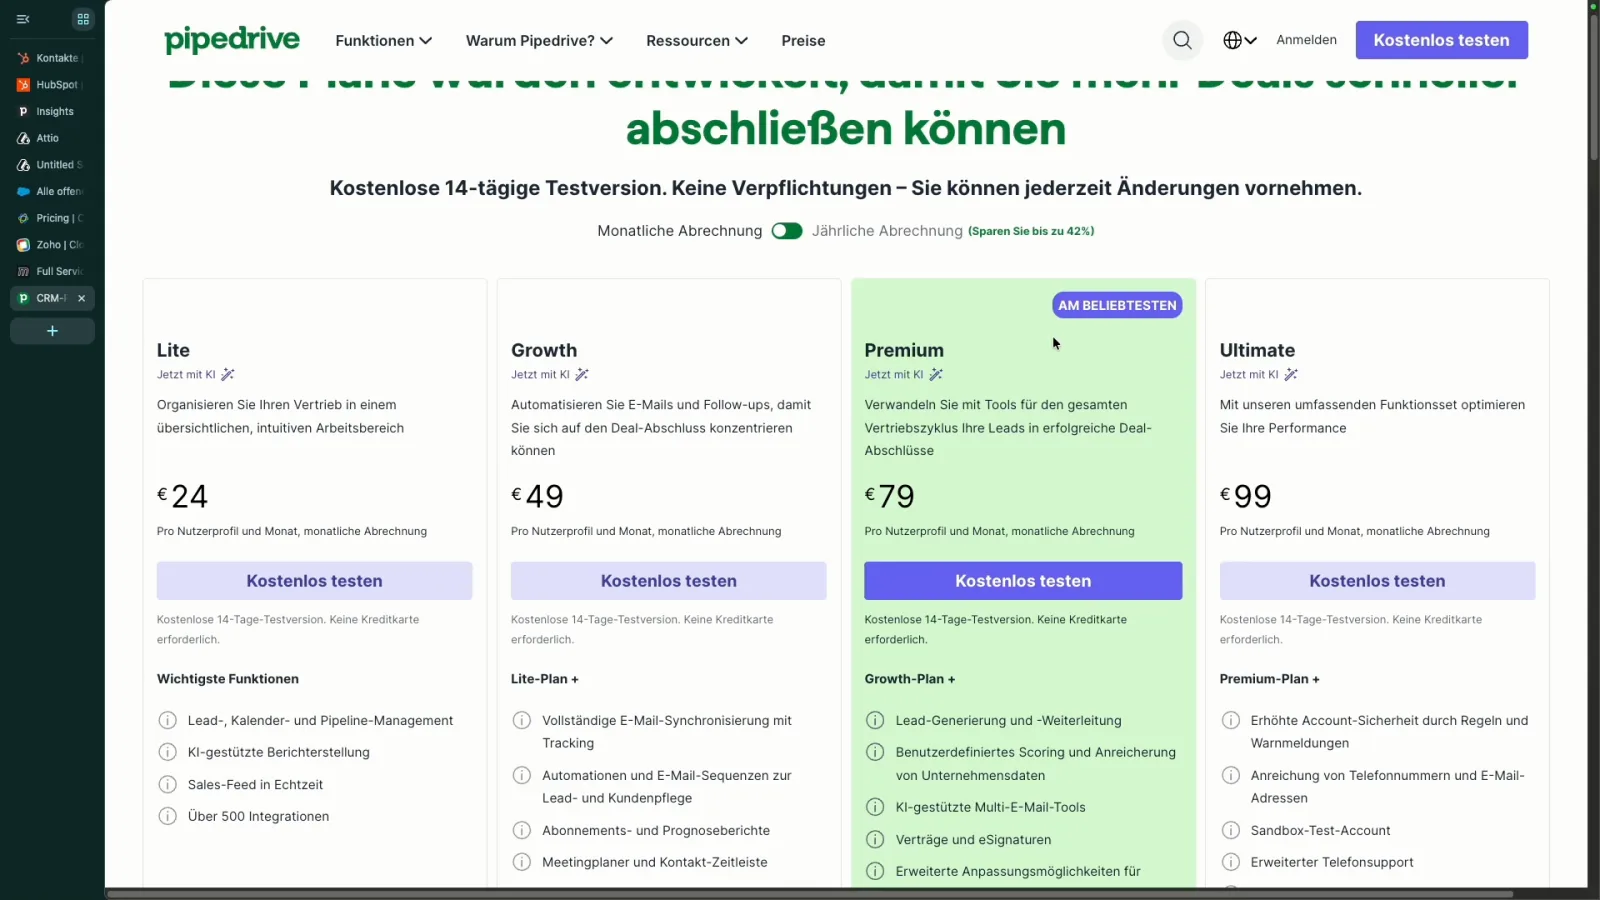Switch to the Insights tab
This screenshot has height=900, width=1600.
(52, 111)
